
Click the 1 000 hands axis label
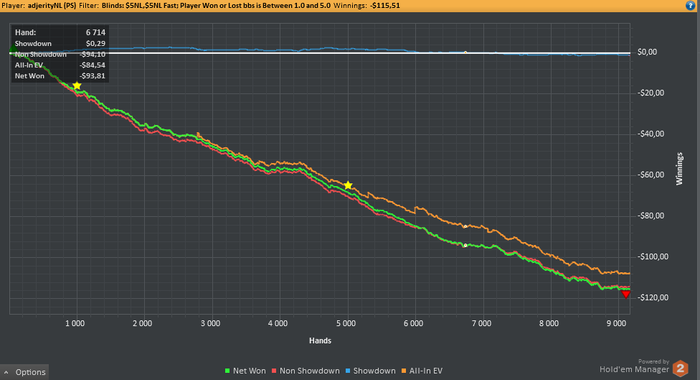pyautogui.click(x=75, y=323)
